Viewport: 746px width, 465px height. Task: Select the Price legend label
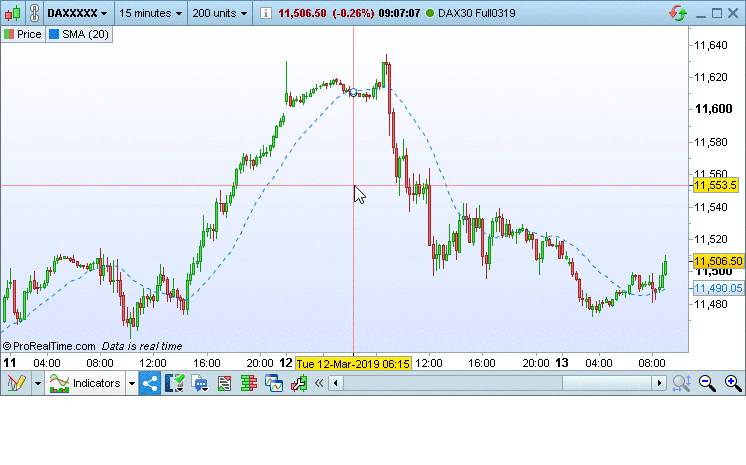pos(23,34)
